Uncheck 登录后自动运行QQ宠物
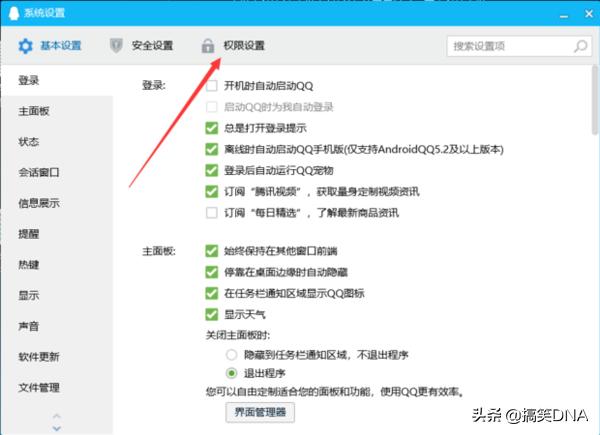The width and height of the screenshot is (600, 435). coord(212,170)
